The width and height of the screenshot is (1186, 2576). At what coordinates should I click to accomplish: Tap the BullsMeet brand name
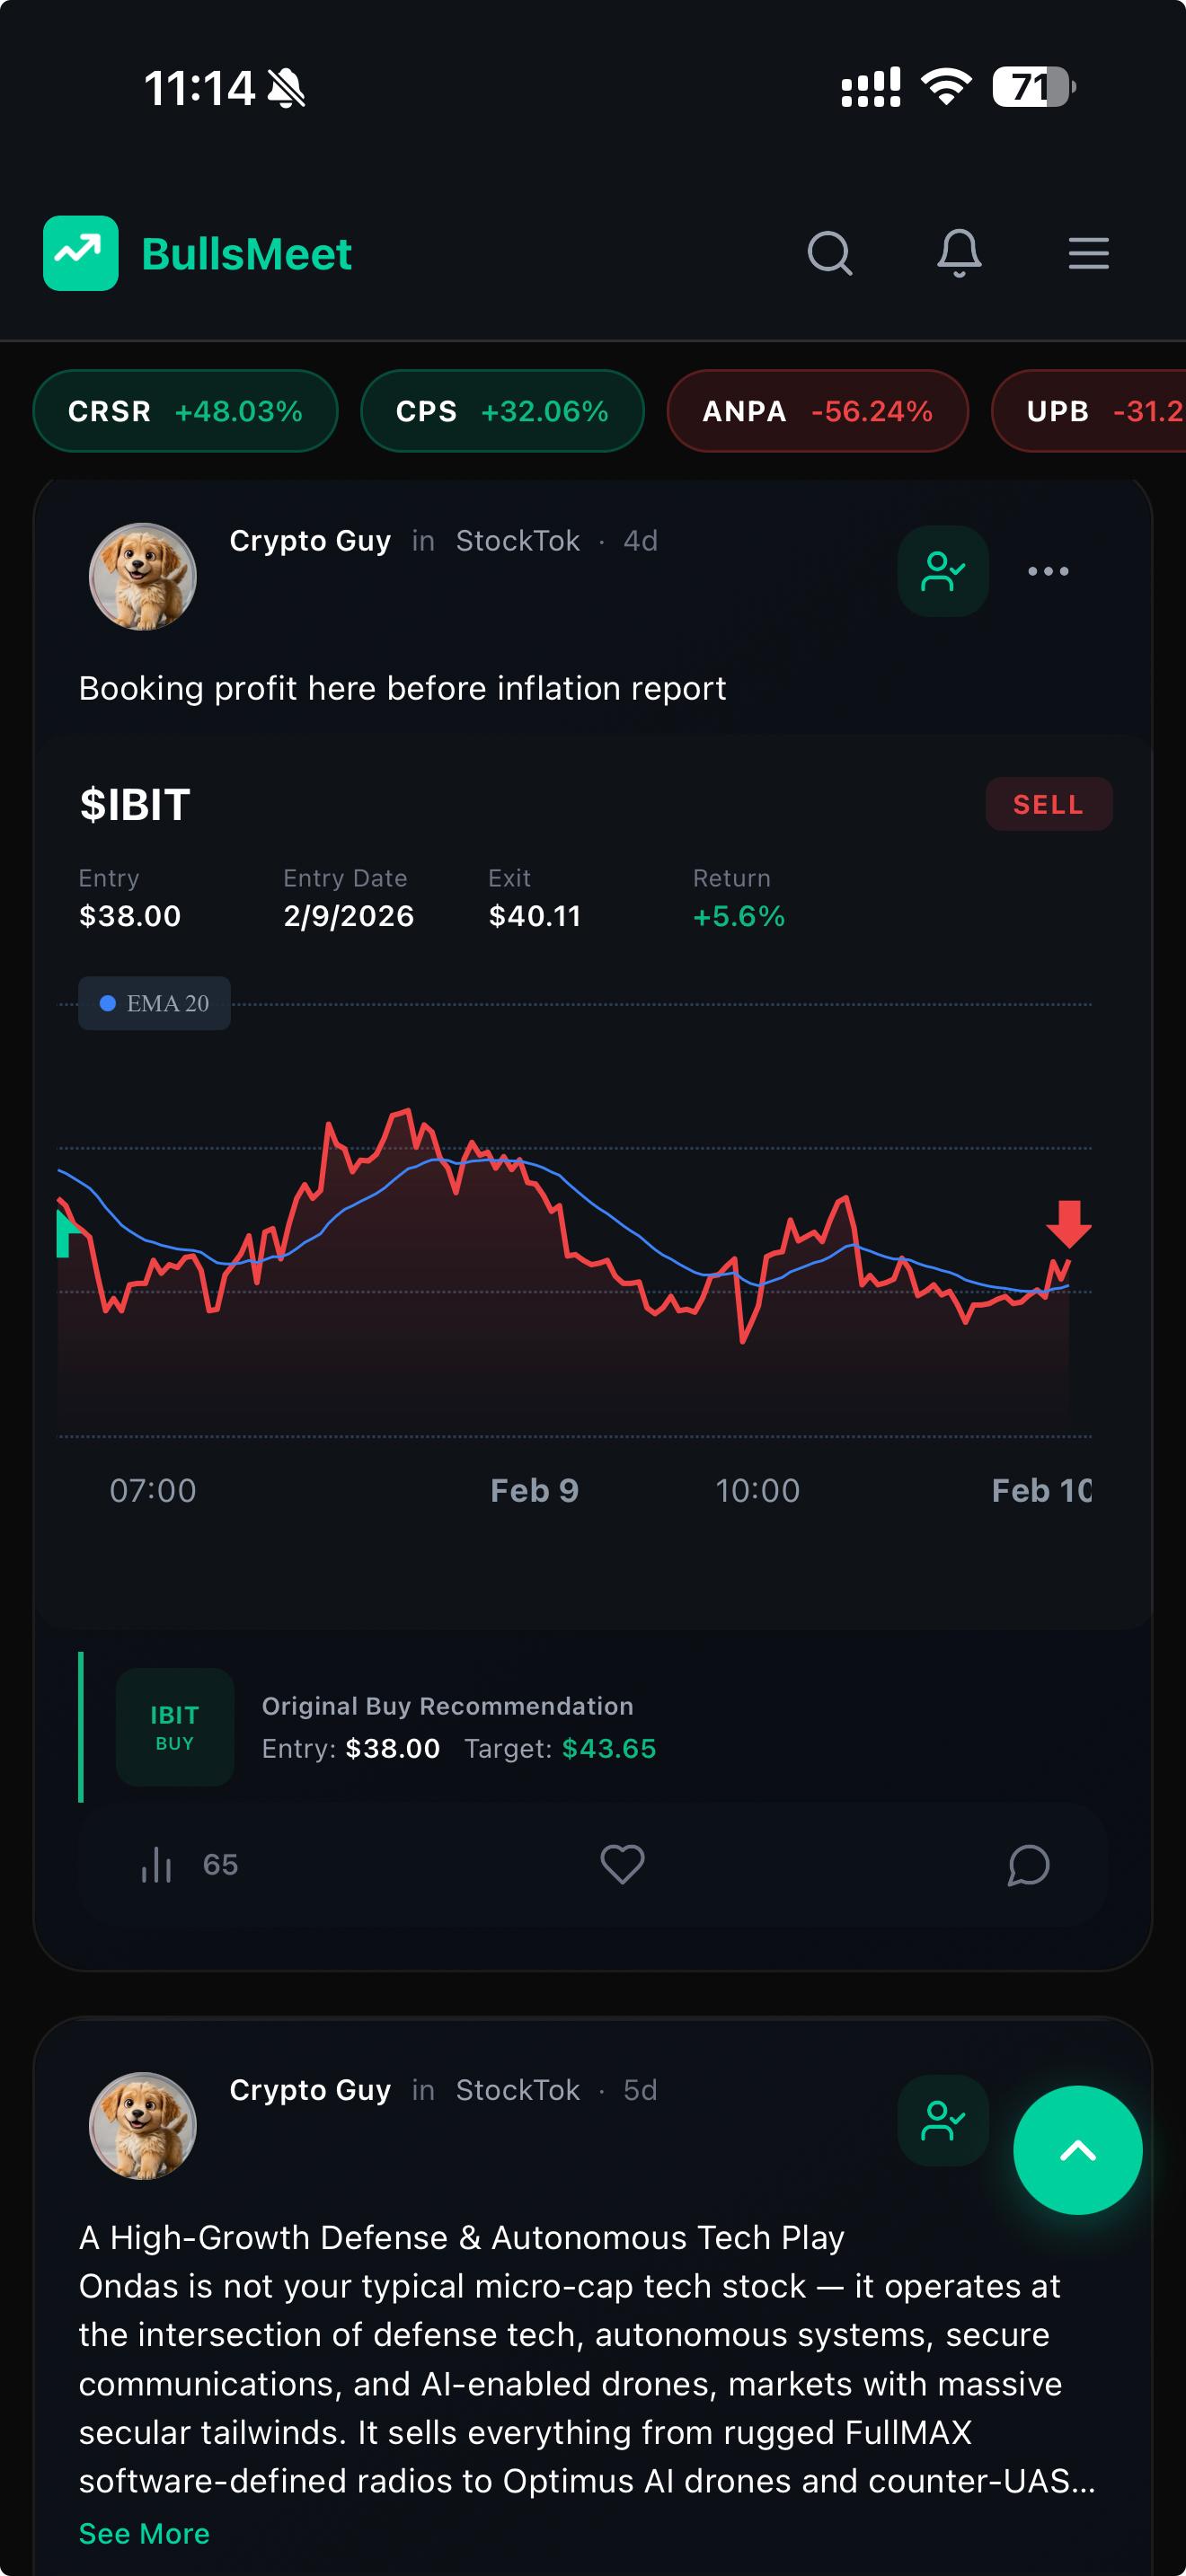[x=246, y=254]
